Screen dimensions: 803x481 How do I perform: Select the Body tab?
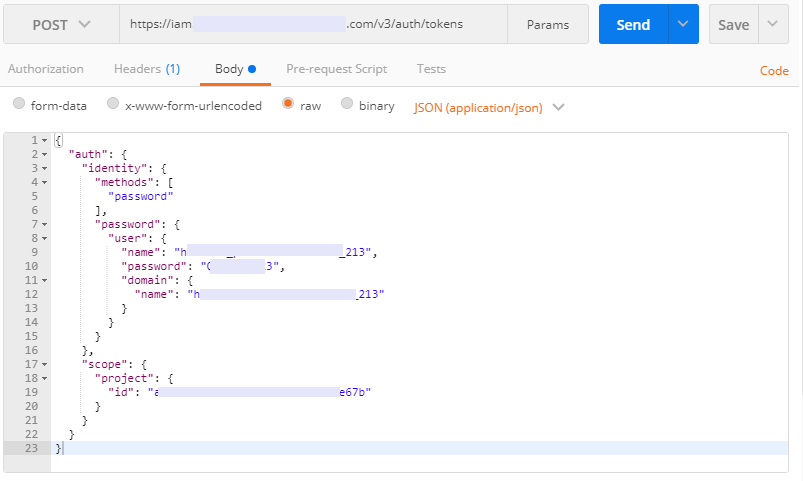tap(235, 69)
